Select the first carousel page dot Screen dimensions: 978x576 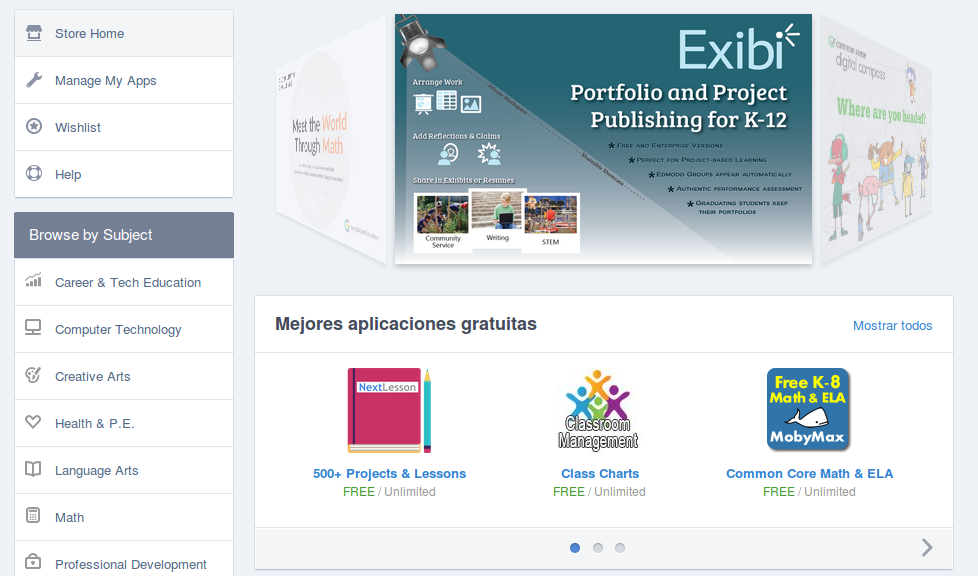(575, 548)
